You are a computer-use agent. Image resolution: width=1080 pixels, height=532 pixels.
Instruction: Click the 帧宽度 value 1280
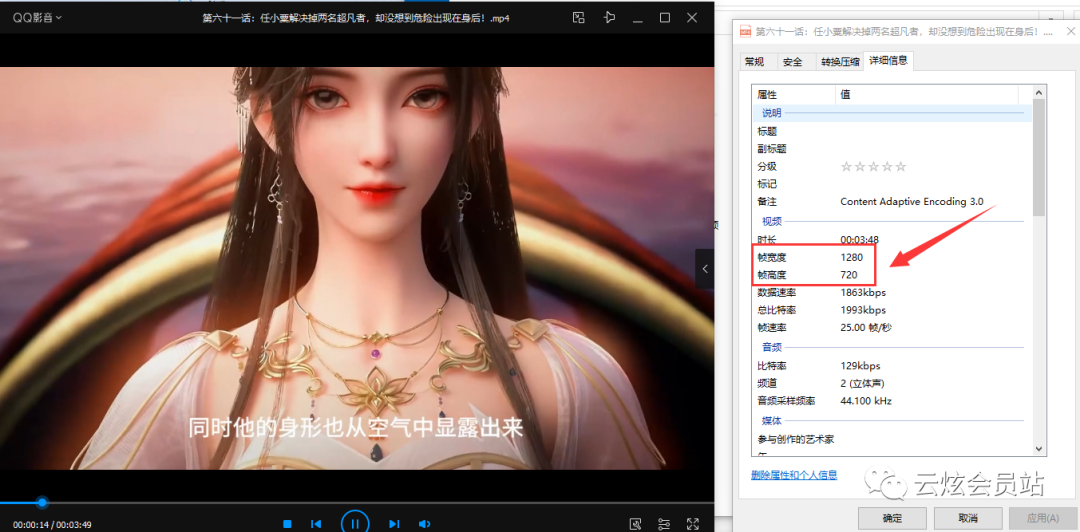tap(851, 257)
